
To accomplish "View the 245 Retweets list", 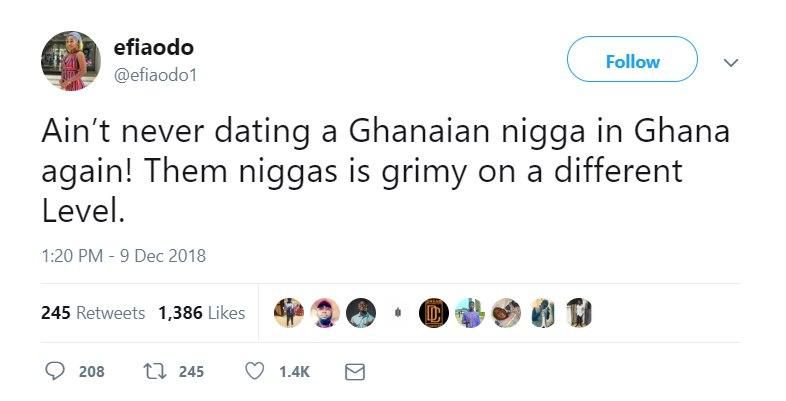I will [93, 313].
